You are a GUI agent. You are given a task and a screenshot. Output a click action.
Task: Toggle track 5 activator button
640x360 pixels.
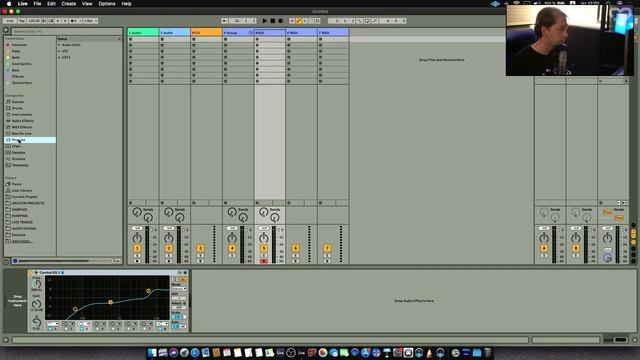coord(264,248)
